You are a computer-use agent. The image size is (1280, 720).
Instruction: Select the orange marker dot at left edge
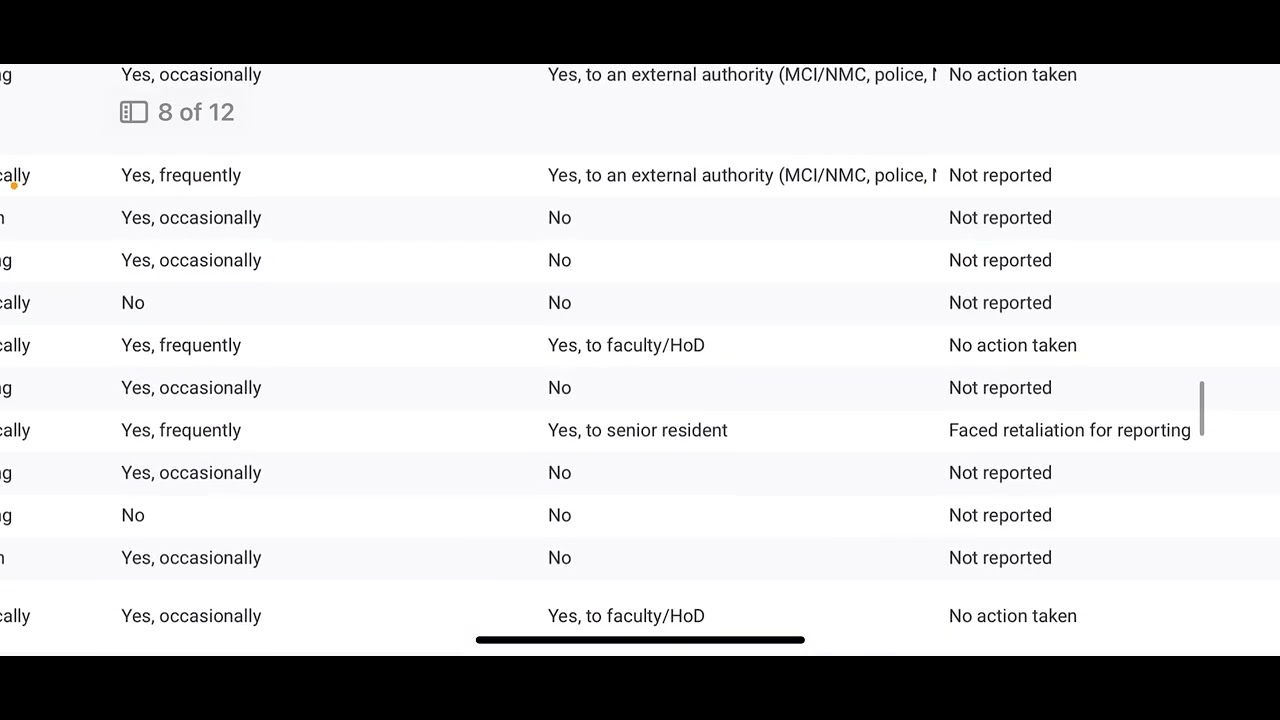[14, 185]
